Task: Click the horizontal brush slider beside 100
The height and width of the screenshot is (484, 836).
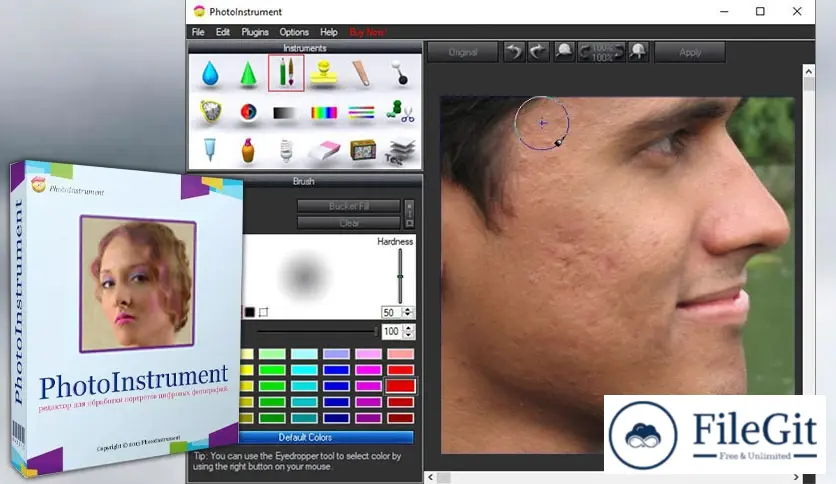Action: pos(317,332)
